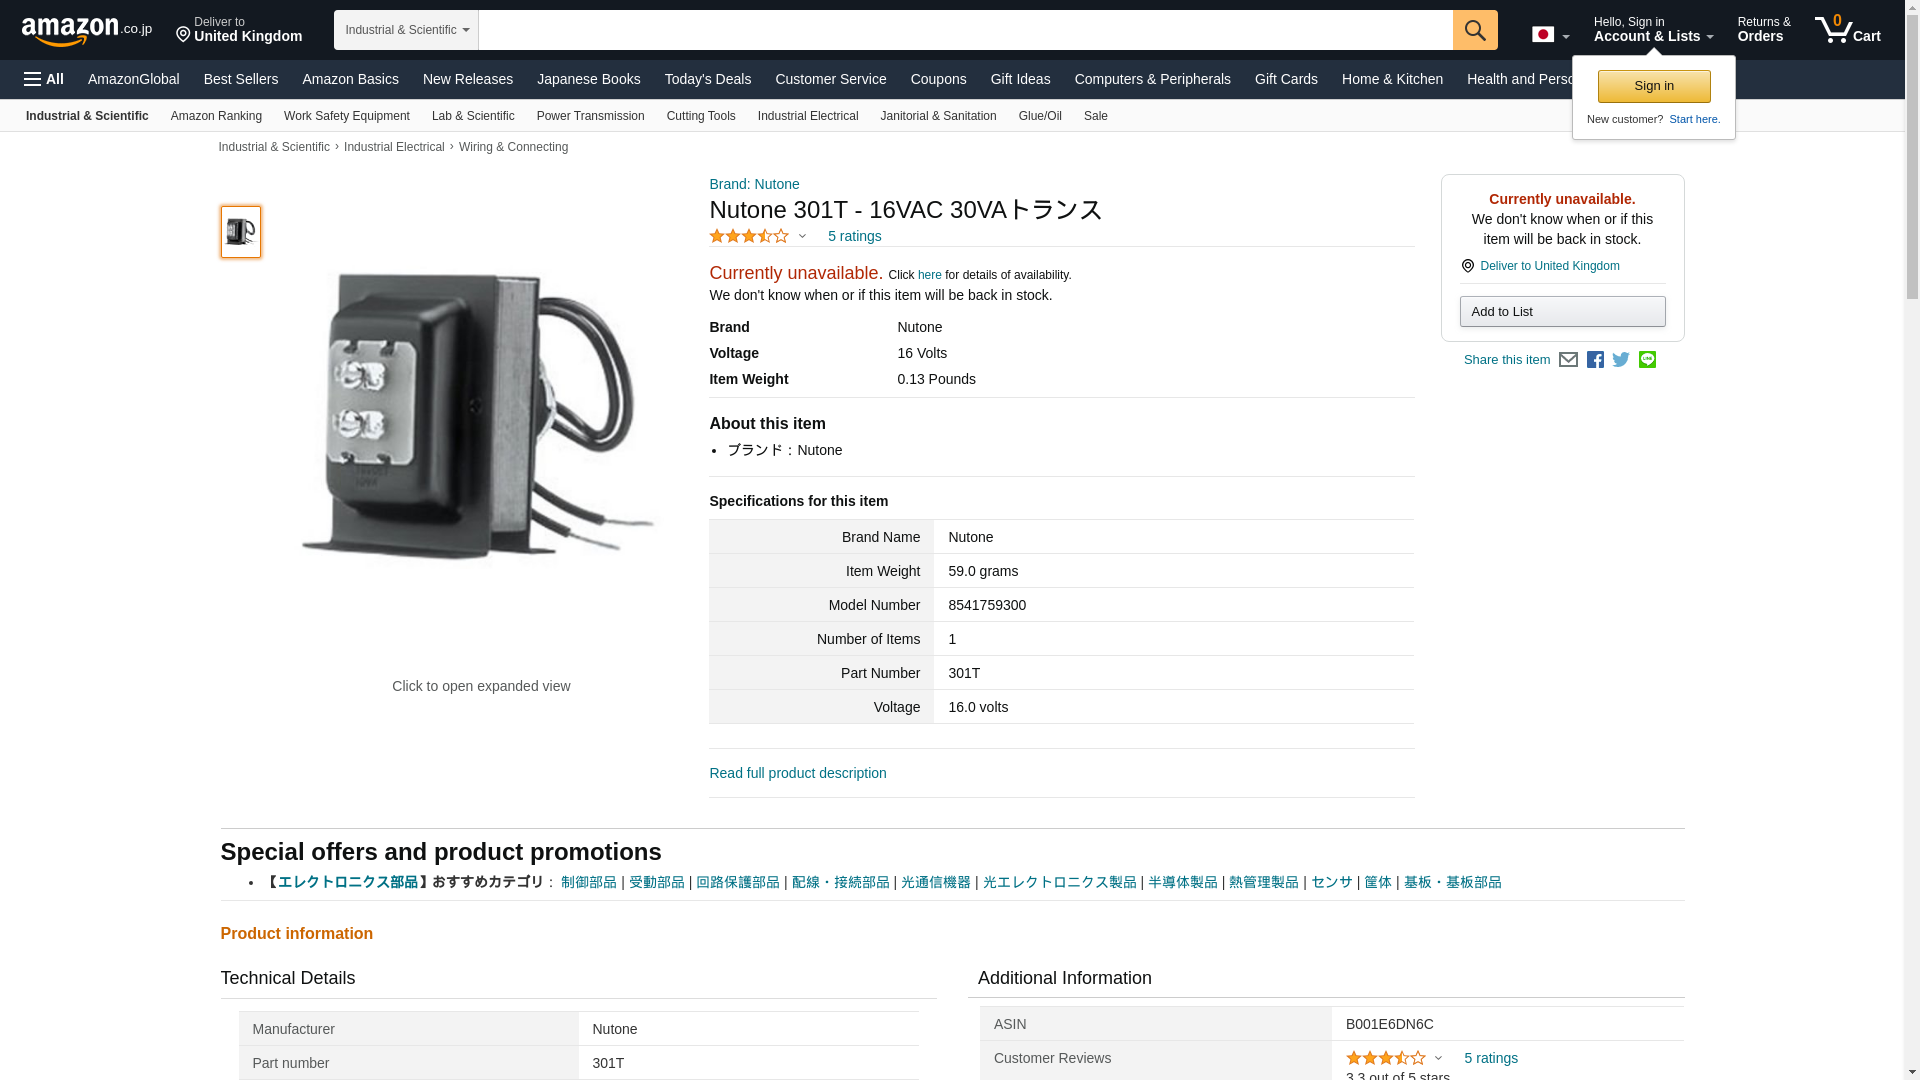Open the All hamburger menu

[x=44, y=79]
